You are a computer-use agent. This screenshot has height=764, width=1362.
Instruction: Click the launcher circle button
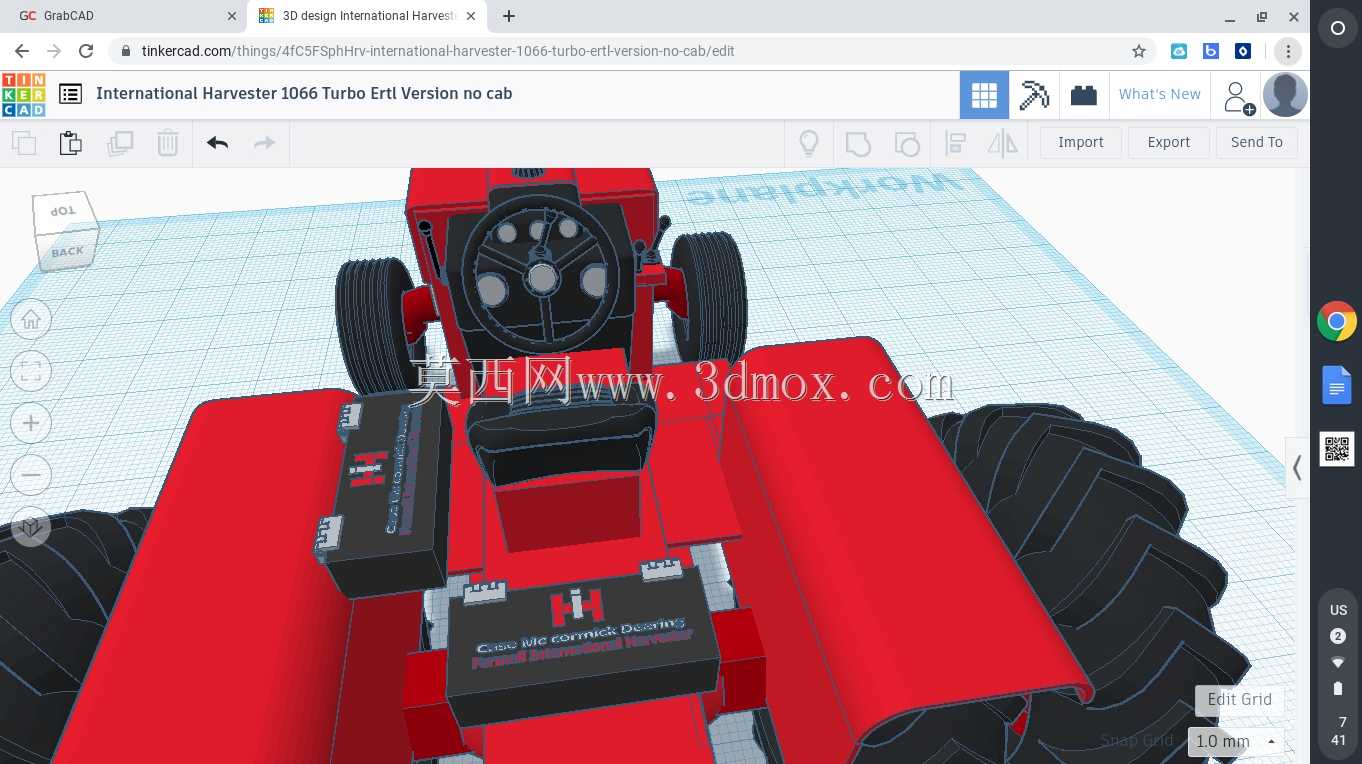point(1337,28)
